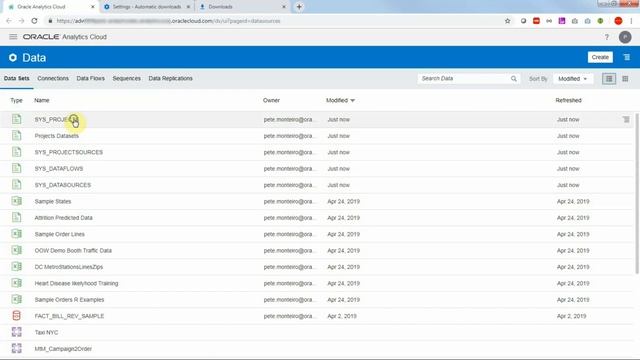This screenshot has height=360, width=640.
Task: Click the file icon for SYS_DATASOURCES
Action: [16, 184]
